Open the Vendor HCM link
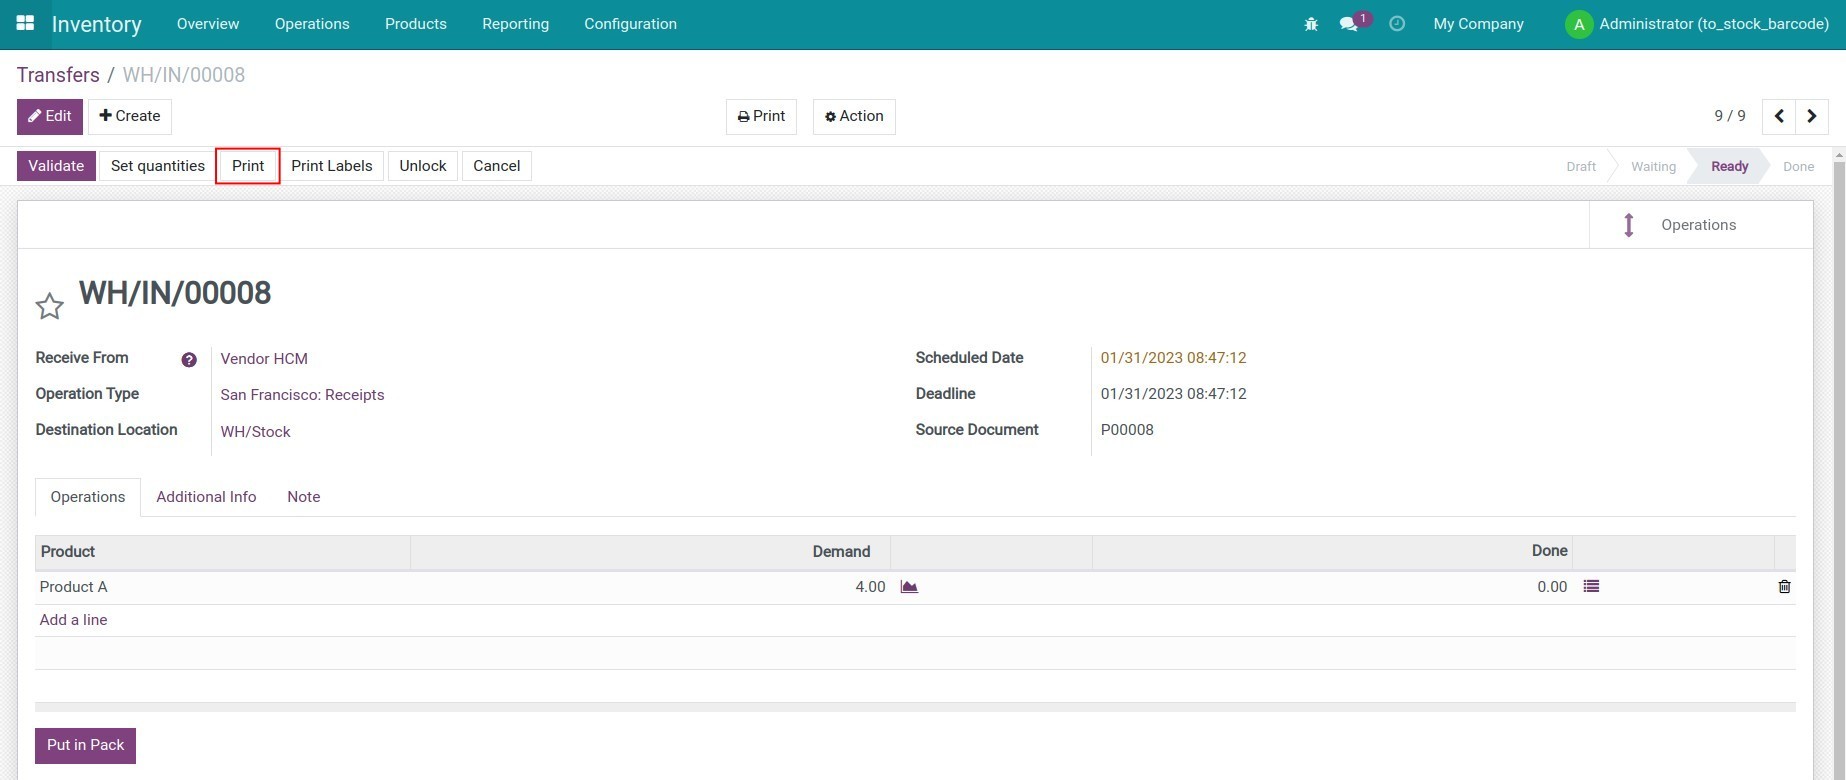This screenshot has height=780, width=1846. click(264, 359)
